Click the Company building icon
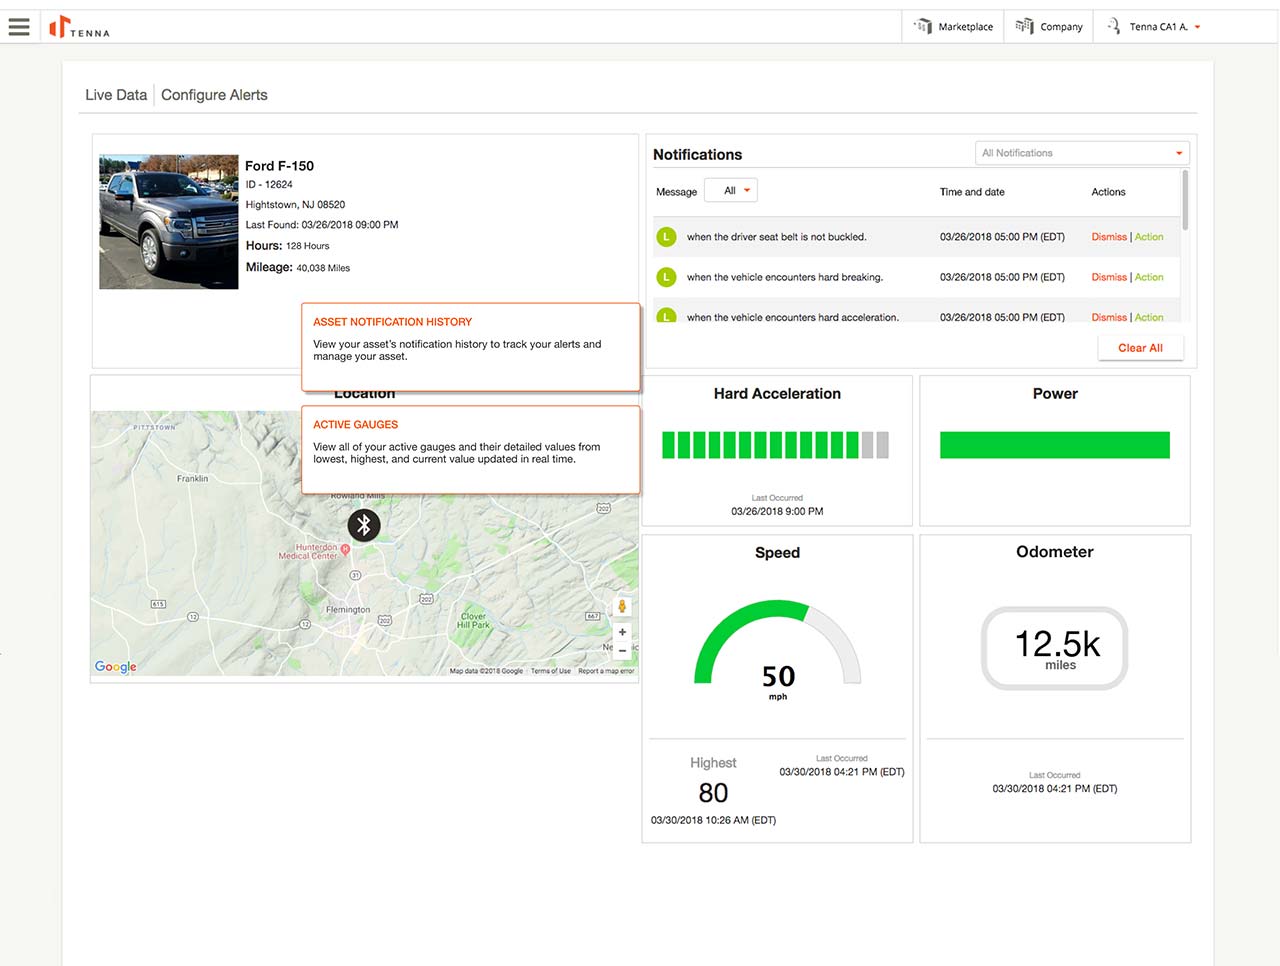 [x=1025, y=27]
